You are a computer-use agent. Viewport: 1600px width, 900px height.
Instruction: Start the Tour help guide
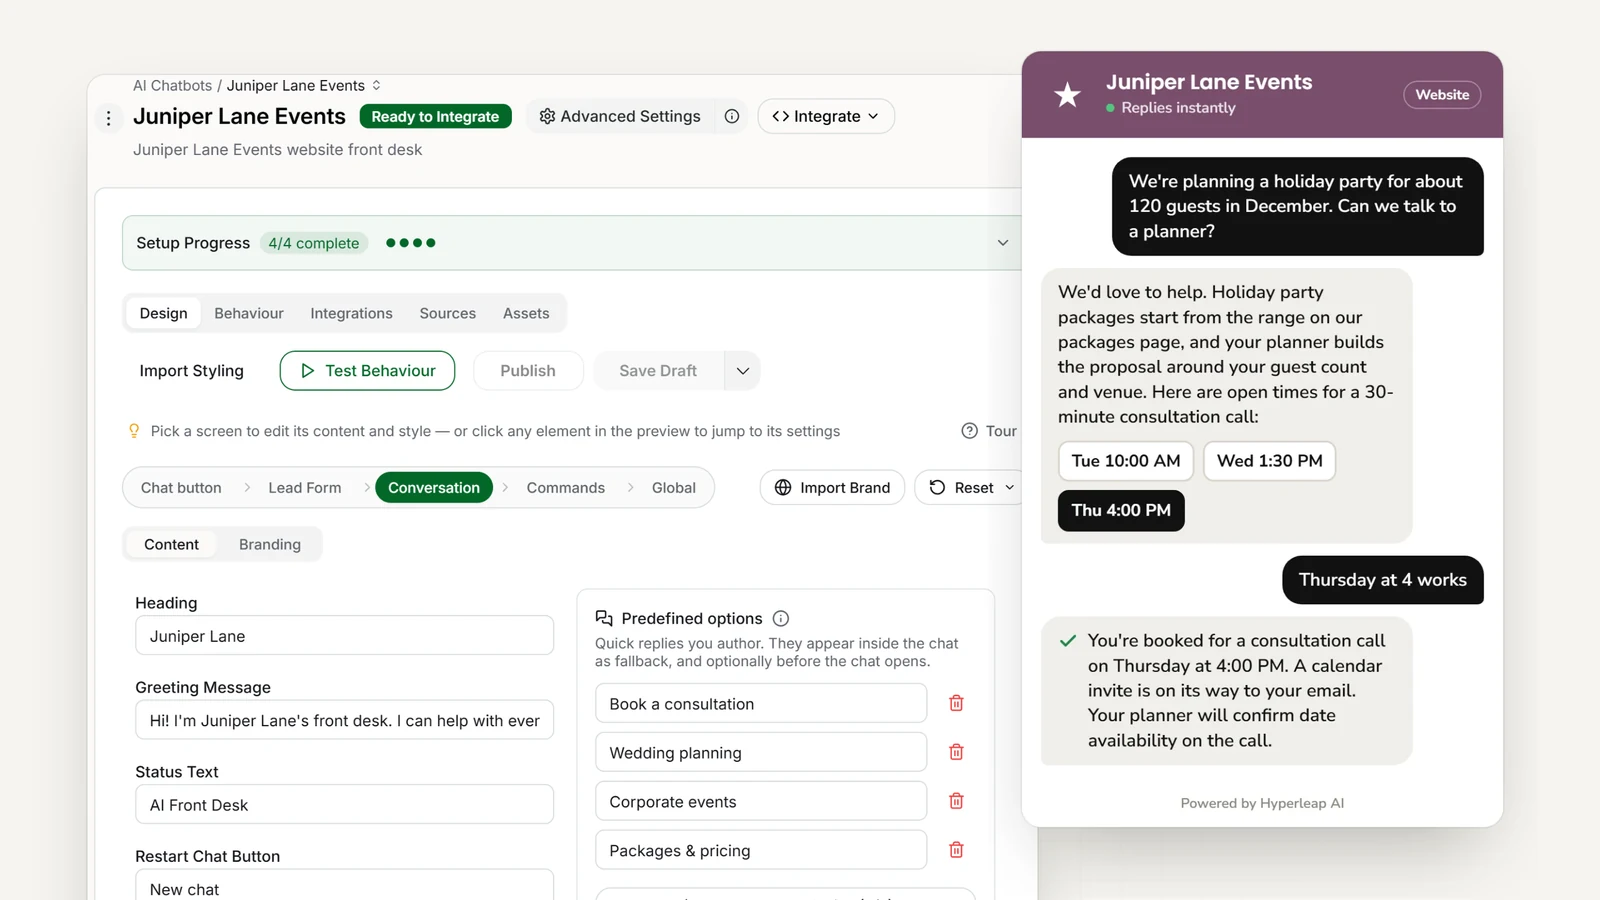coord(989,431)
